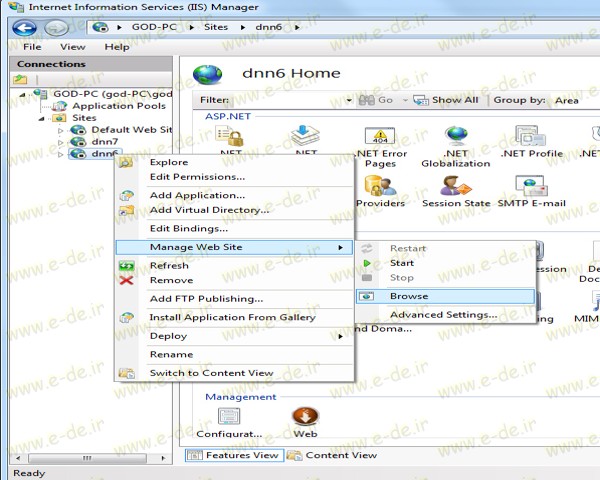Choose Advanced Settings in submenu

445,315
